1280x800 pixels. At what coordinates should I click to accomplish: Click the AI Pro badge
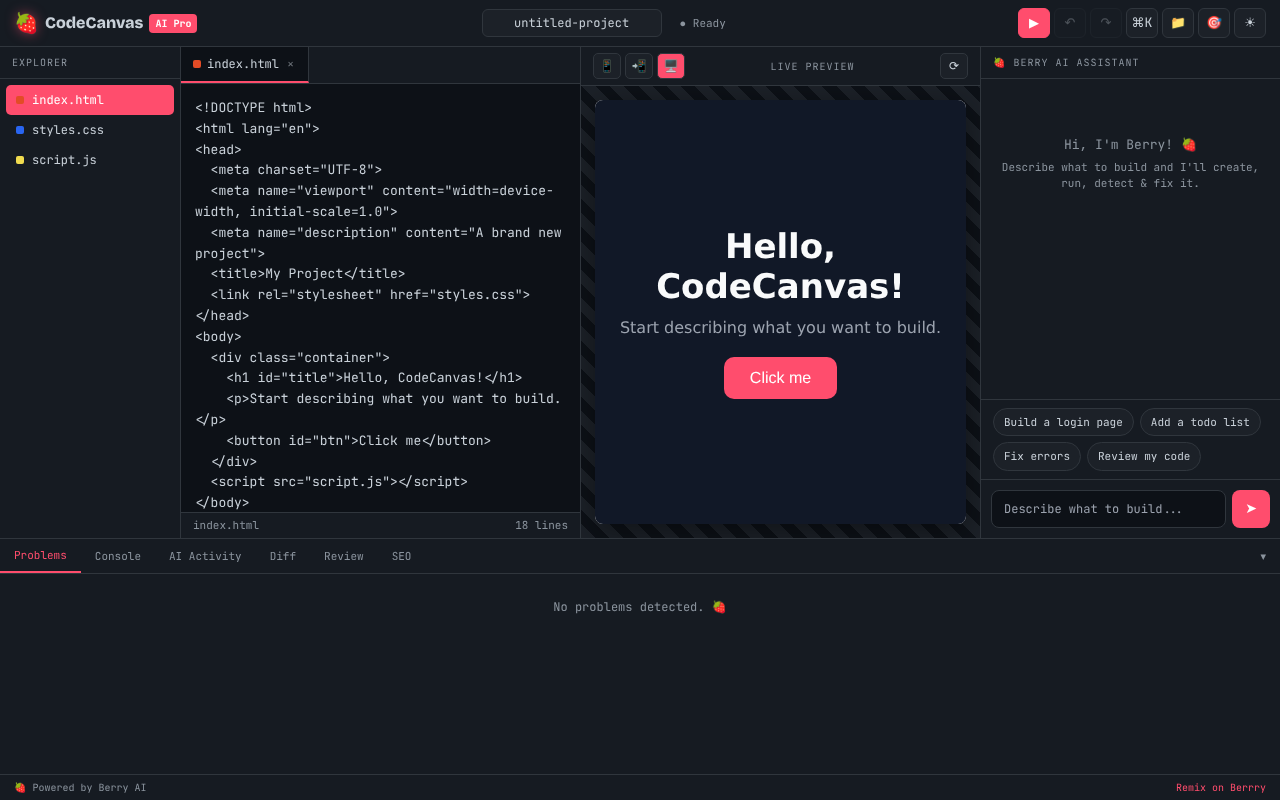(x=173, y=23)
